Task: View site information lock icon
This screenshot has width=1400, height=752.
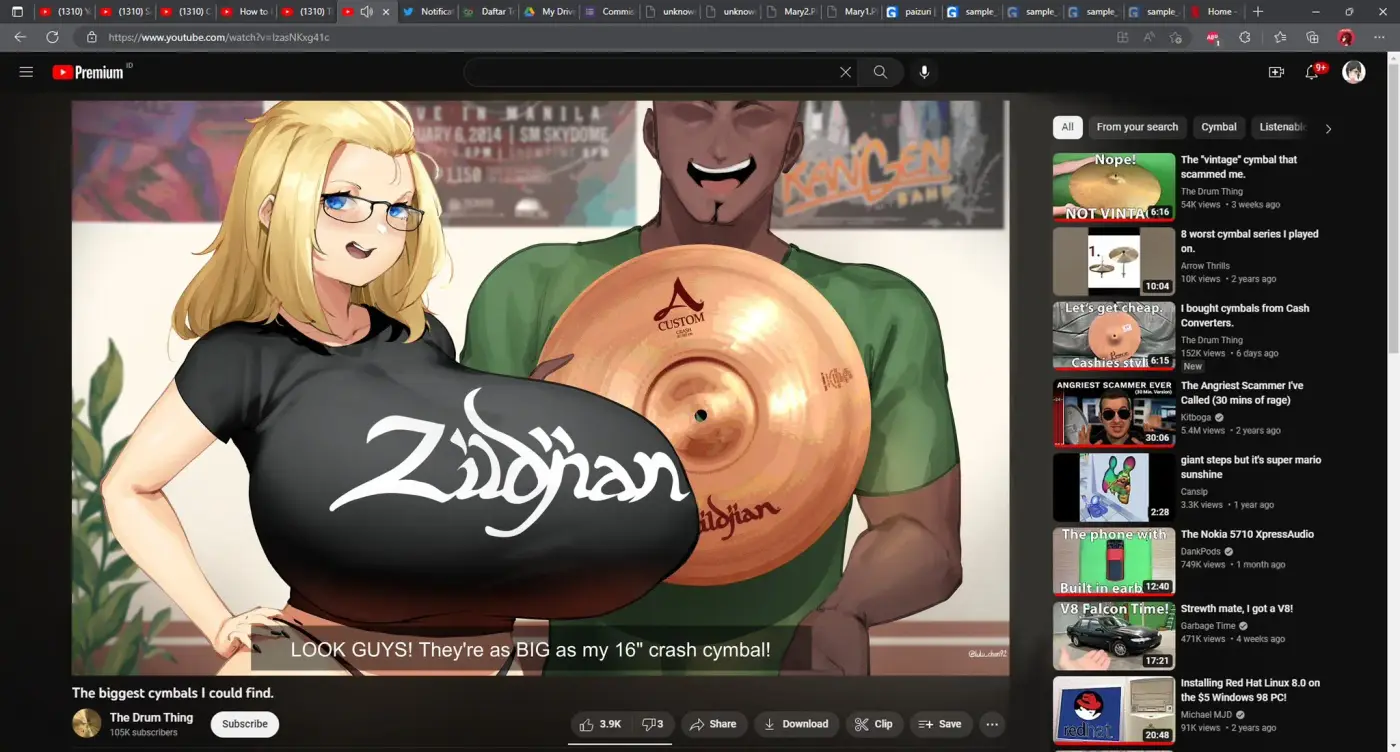Action: 91,37
